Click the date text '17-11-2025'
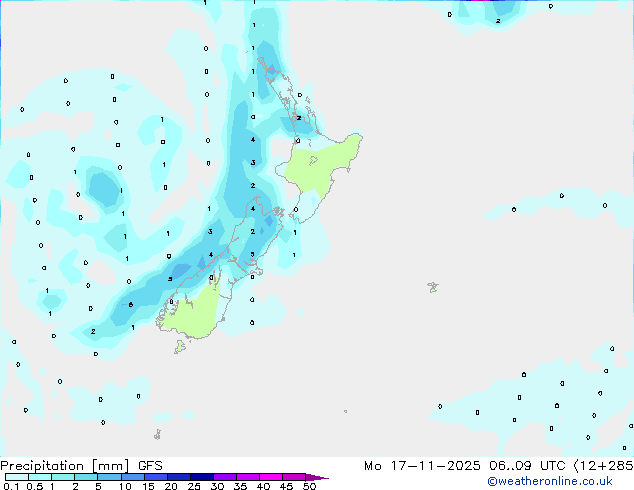The width and height of the screenshot is (634, 490). 435,466
